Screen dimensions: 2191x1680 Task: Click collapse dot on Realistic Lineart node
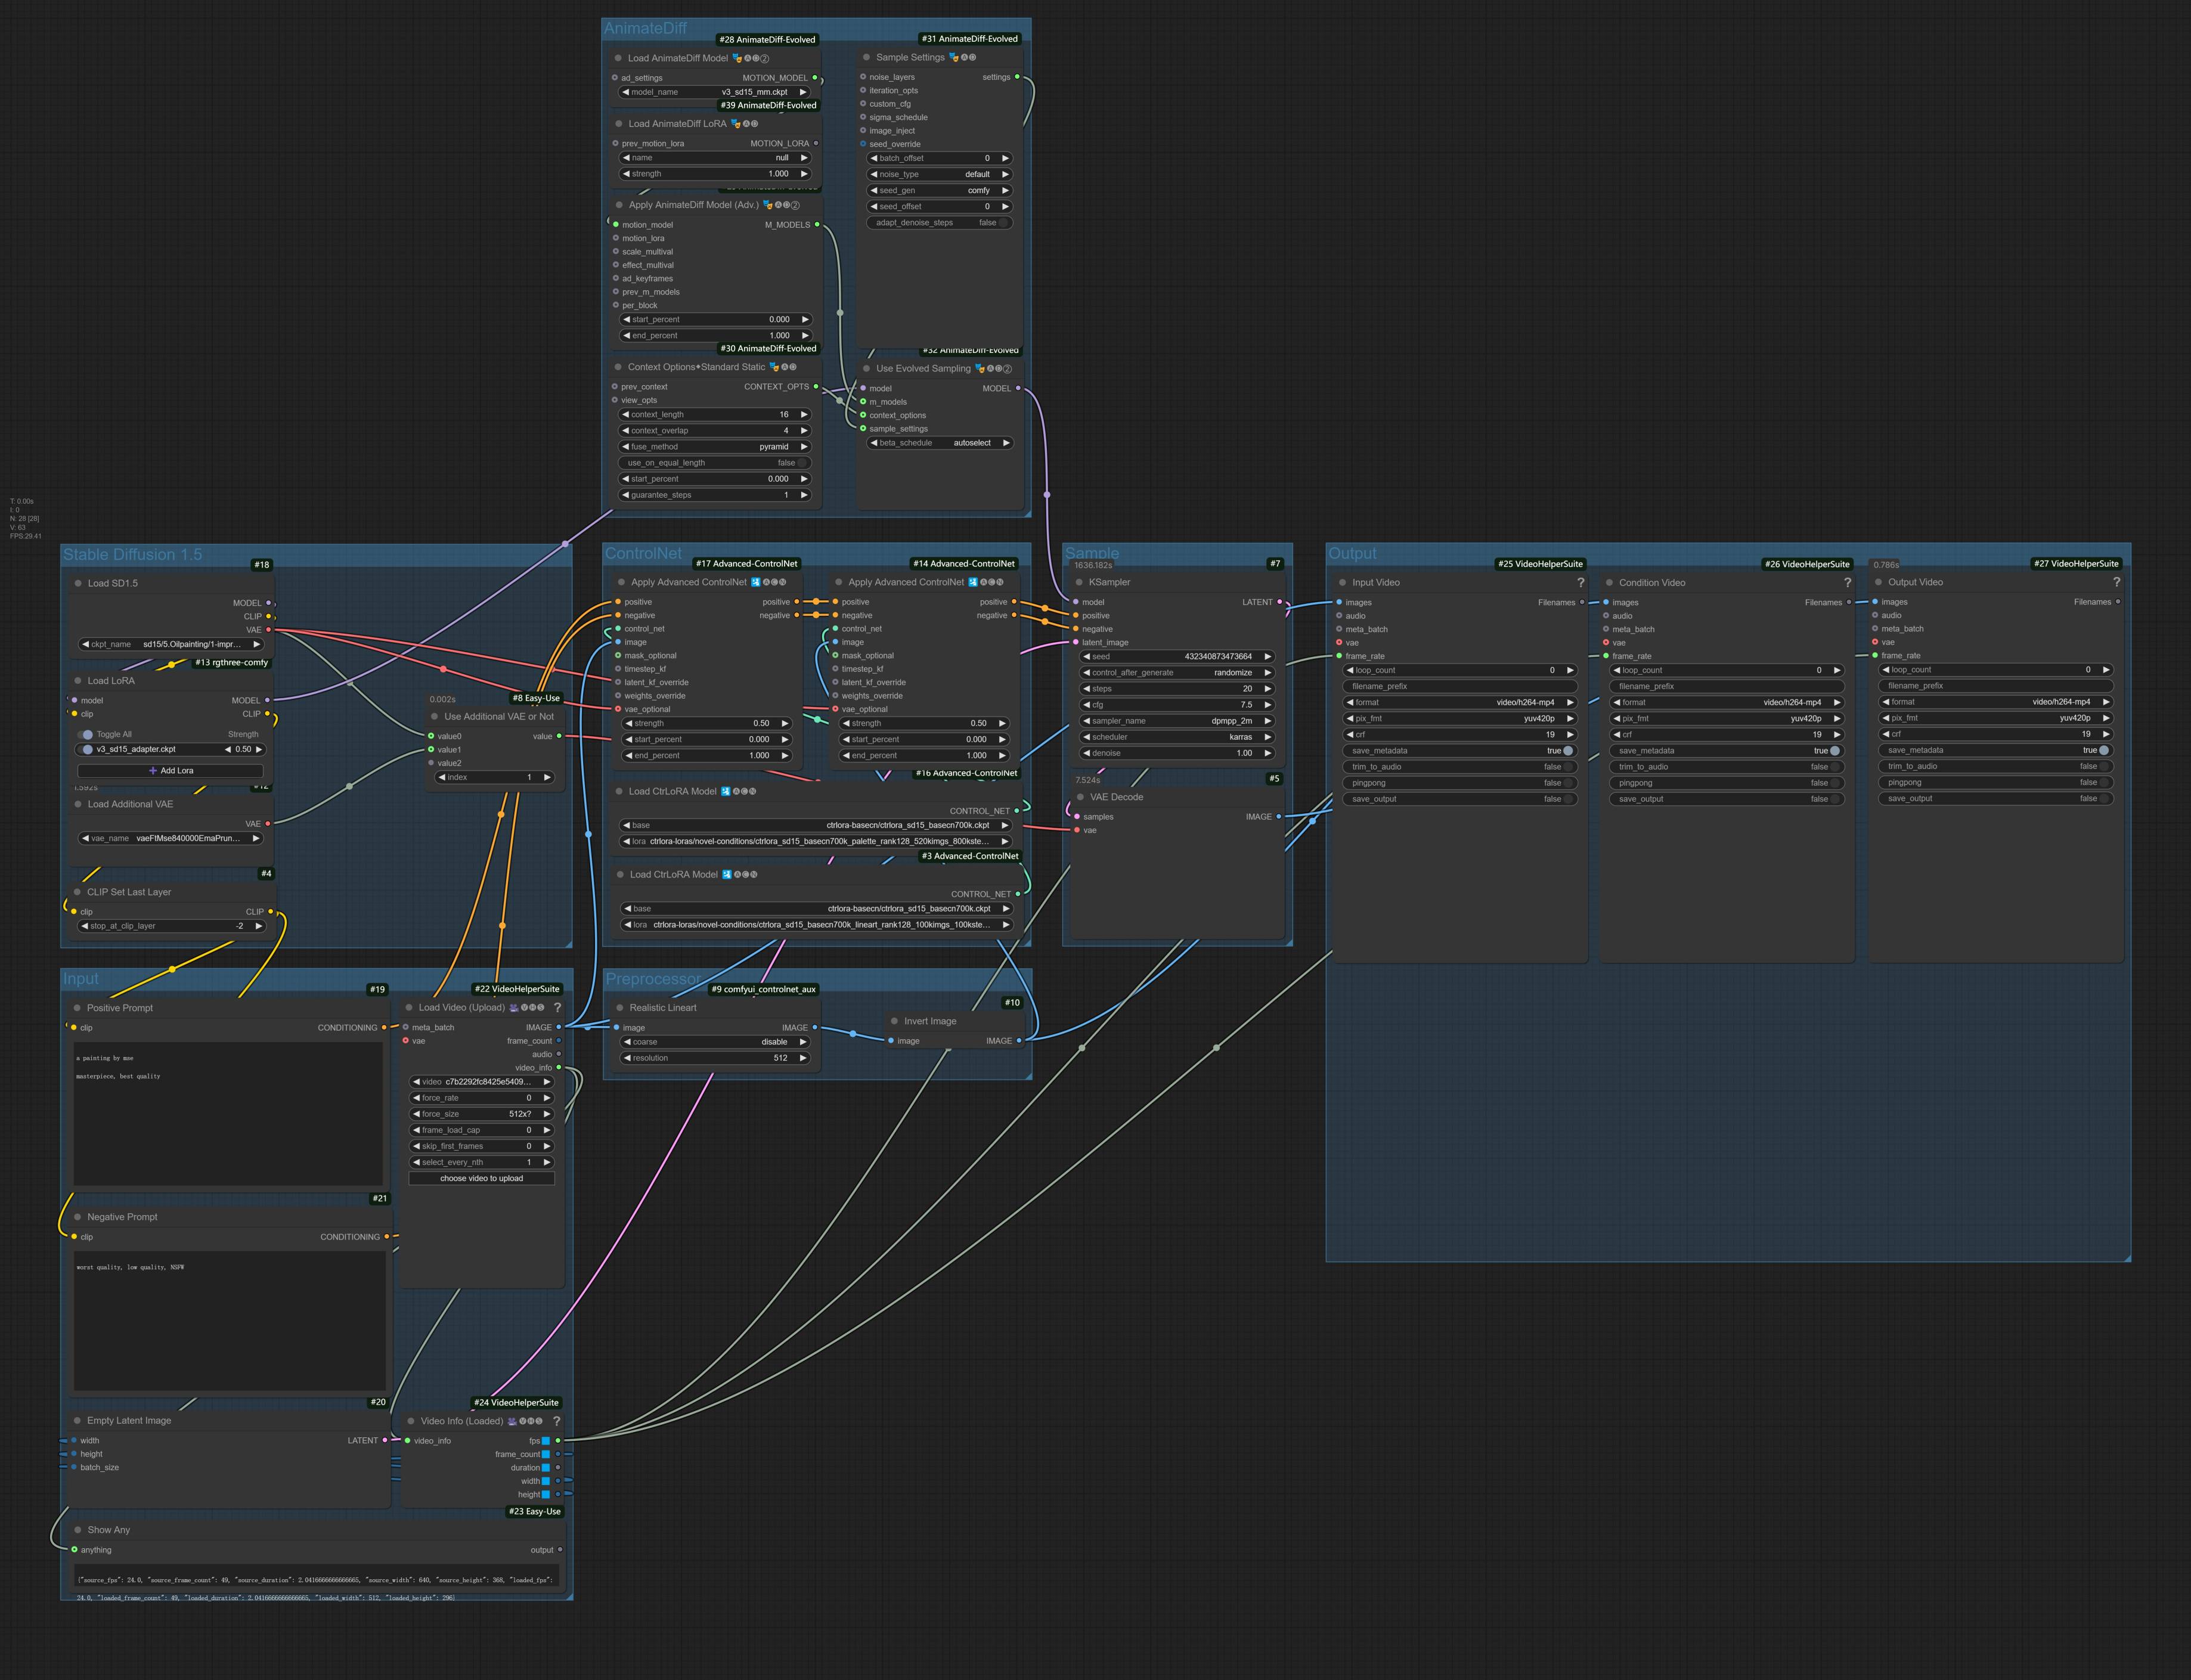(619, 1008)
